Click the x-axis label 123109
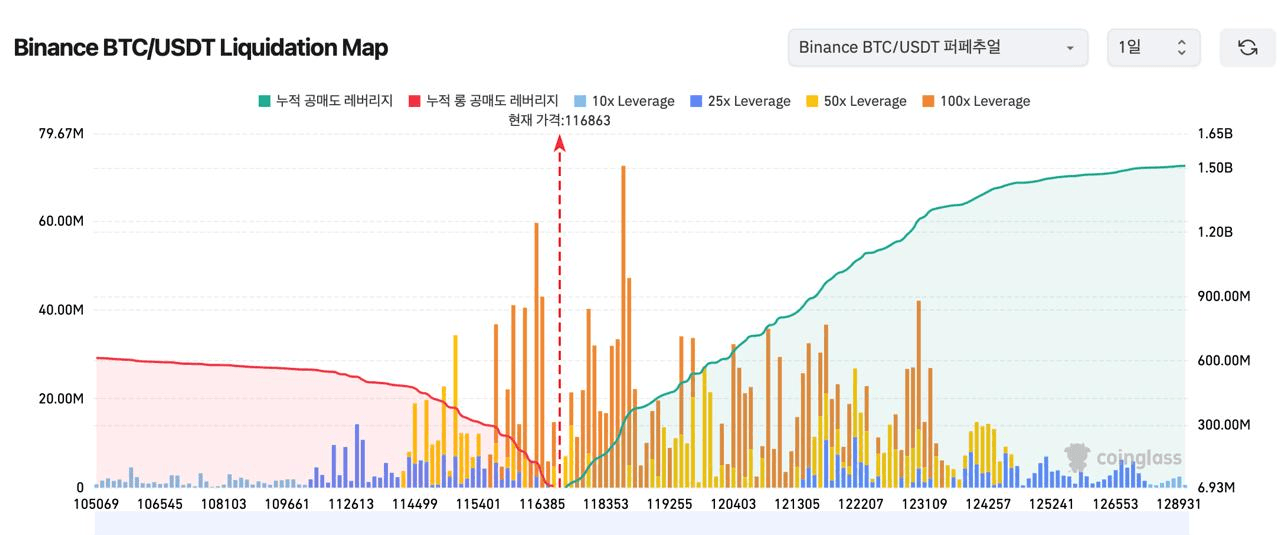 tap(924, 504)
